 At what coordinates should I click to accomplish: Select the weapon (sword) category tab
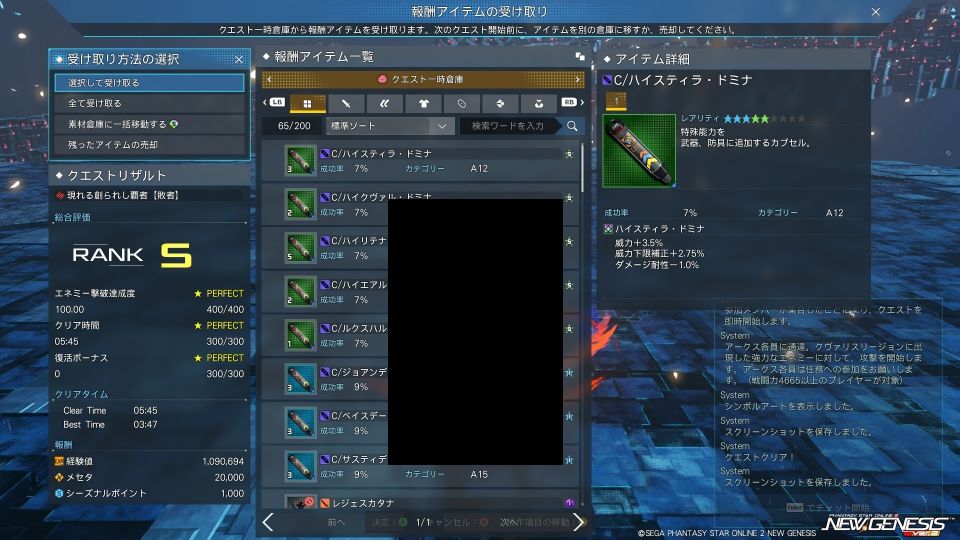pos(346,103)
